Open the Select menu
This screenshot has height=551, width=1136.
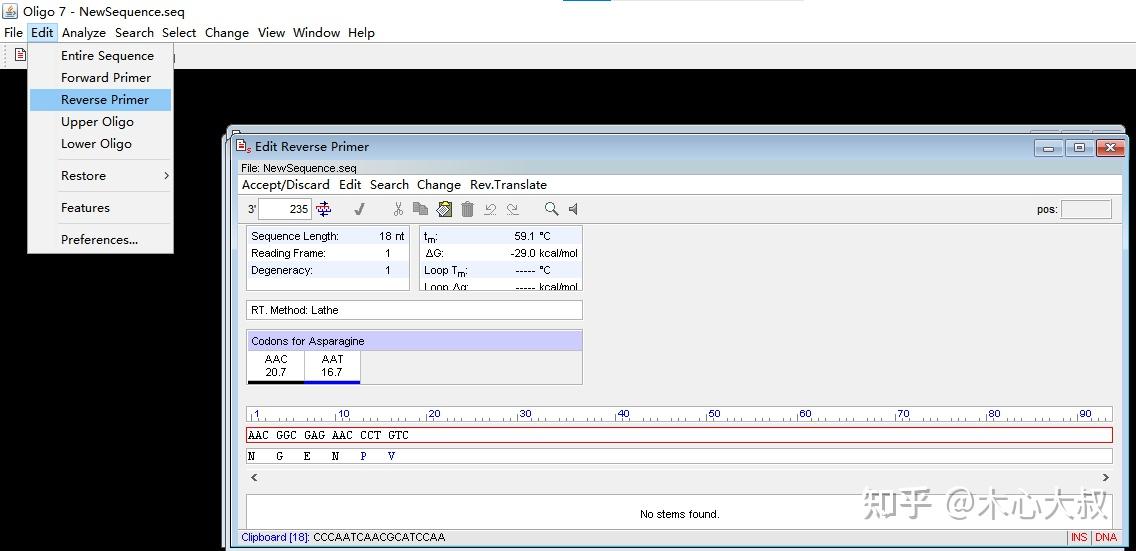(x=179, y=33)
